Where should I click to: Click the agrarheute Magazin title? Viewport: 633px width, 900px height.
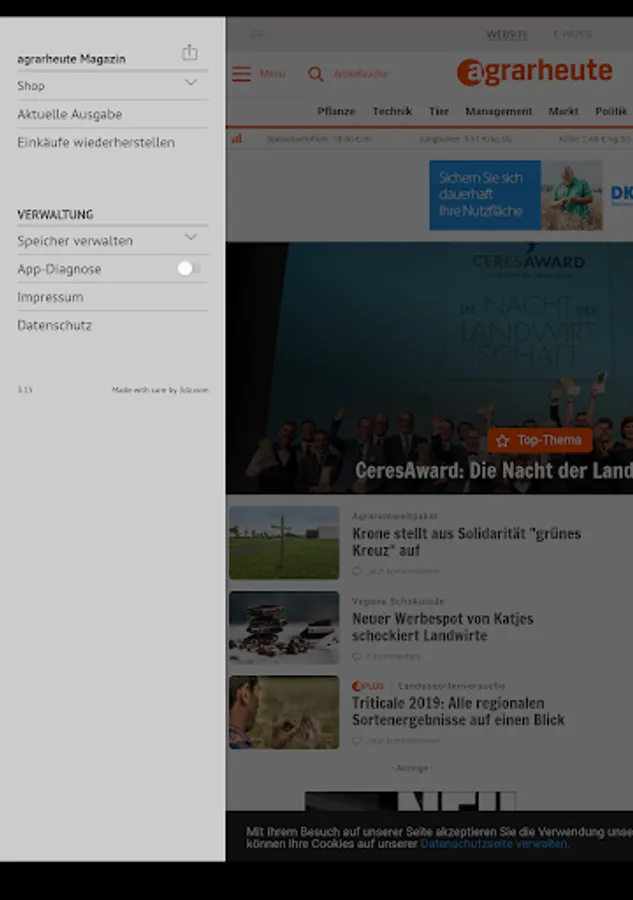click(x=71, y=59)
